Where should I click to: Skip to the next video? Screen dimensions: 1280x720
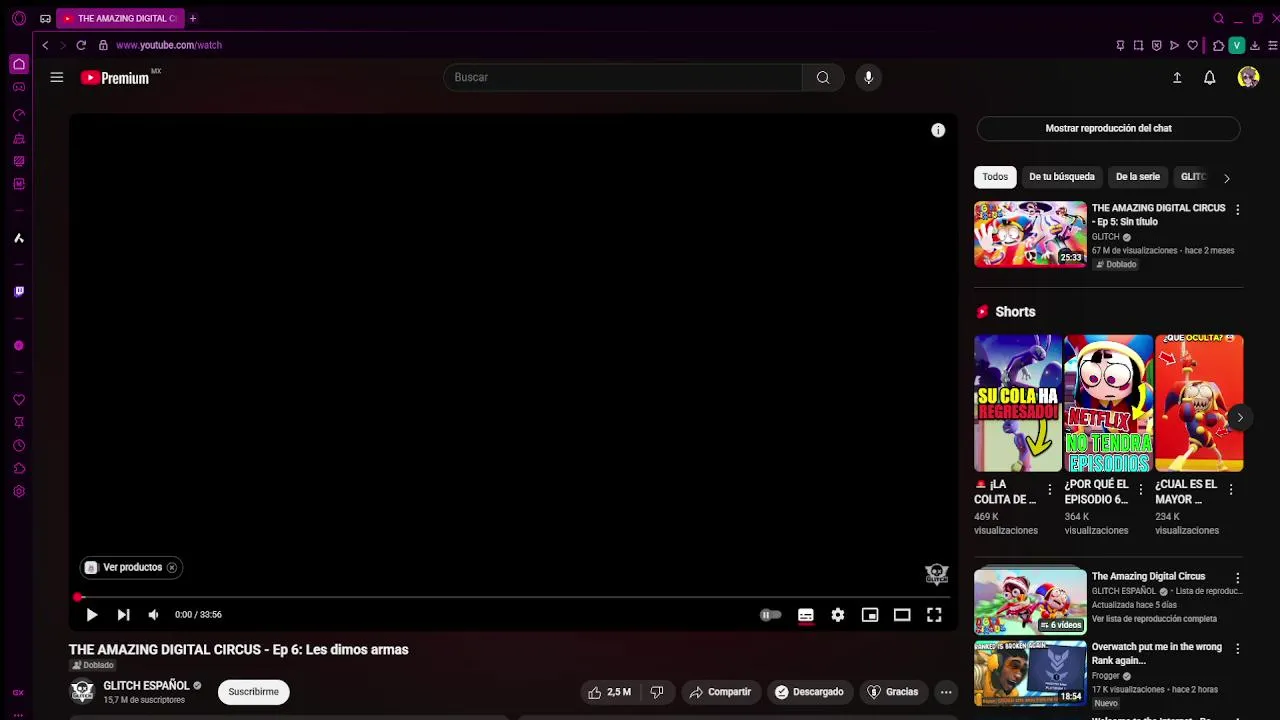pos(123,615)
